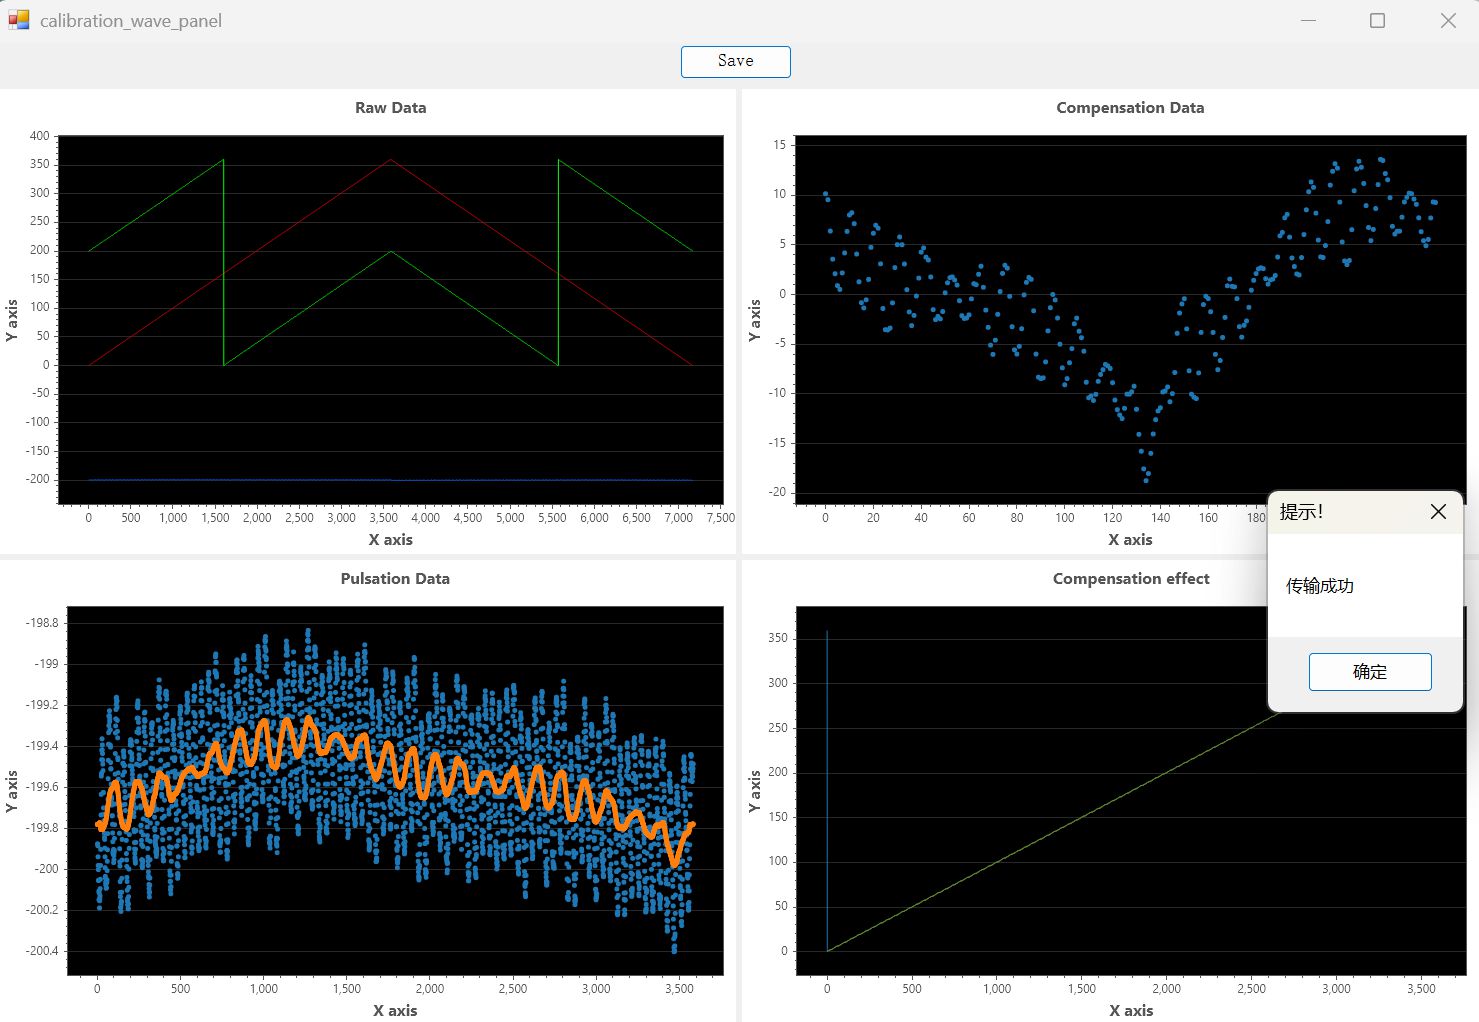Click the Compensation Data chart title
This screenshot has width=1479, height=1022.
pos(1129,108)
